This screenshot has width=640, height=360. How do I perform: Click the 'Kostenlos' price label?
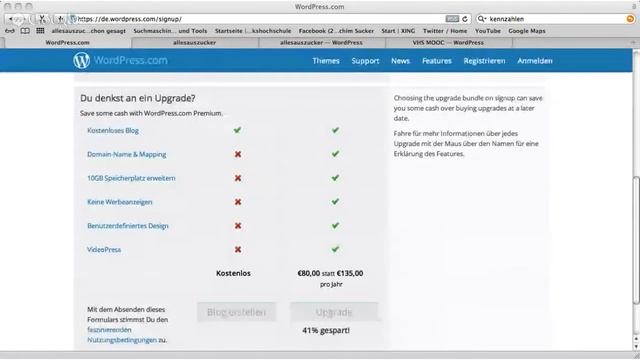pos(233,273)
